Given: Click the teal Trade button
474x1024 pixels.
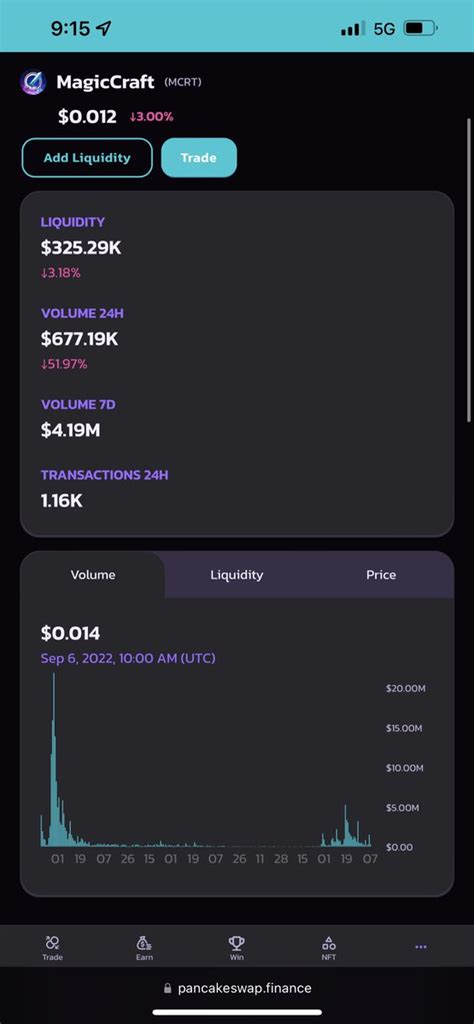Looking at the screenshot, I should pyautogui.click(x=198, y=157).
